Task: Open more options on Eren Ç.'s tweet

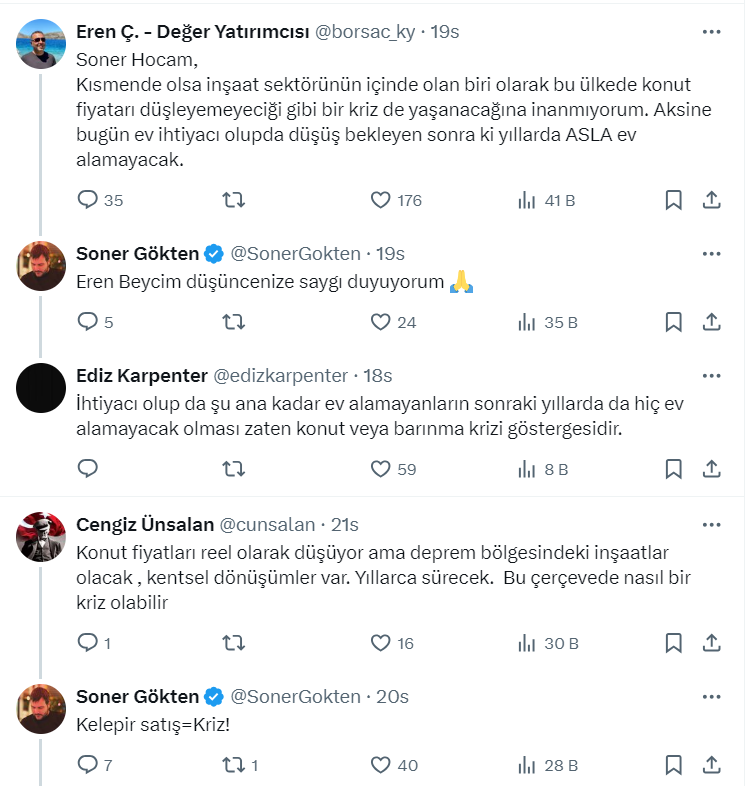Action: tap(711, 32)
